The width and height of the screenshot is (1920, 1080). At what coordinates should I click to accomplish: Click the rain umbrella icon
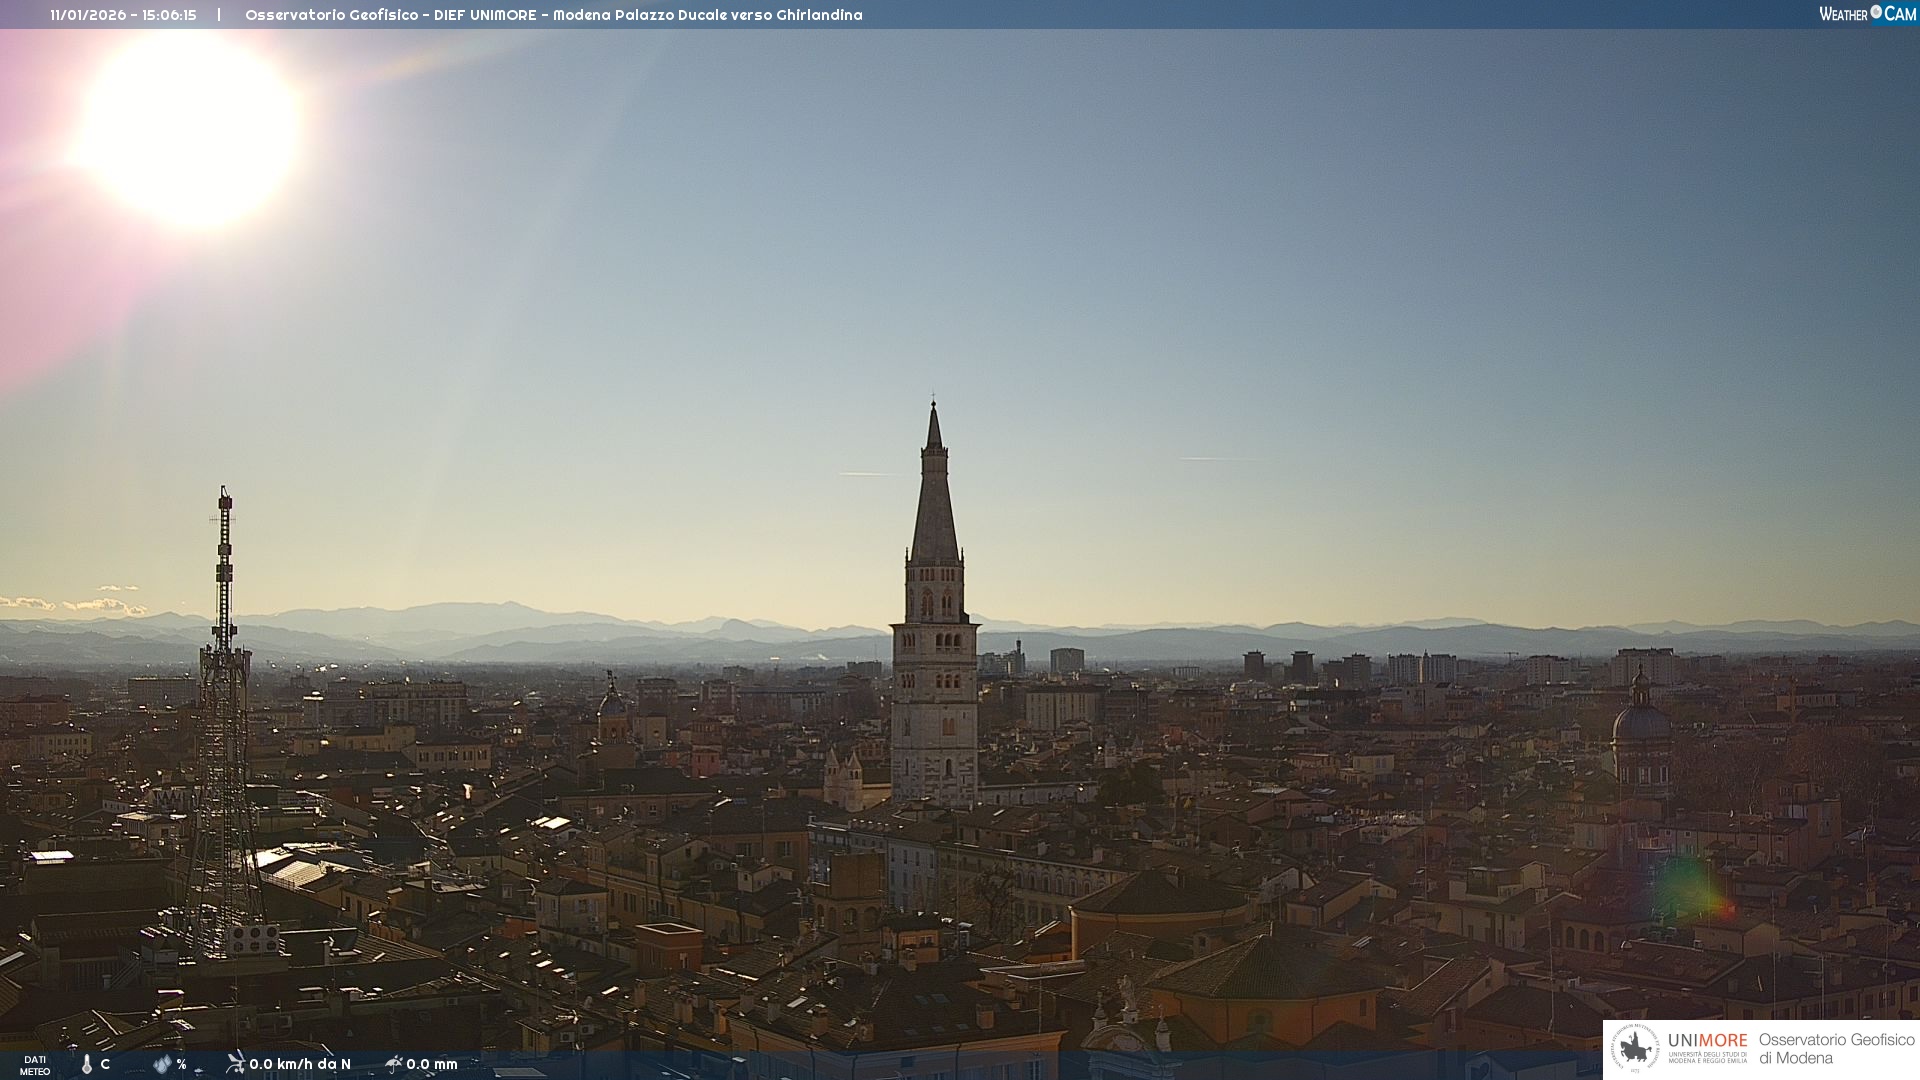[x=393, y=1063]
